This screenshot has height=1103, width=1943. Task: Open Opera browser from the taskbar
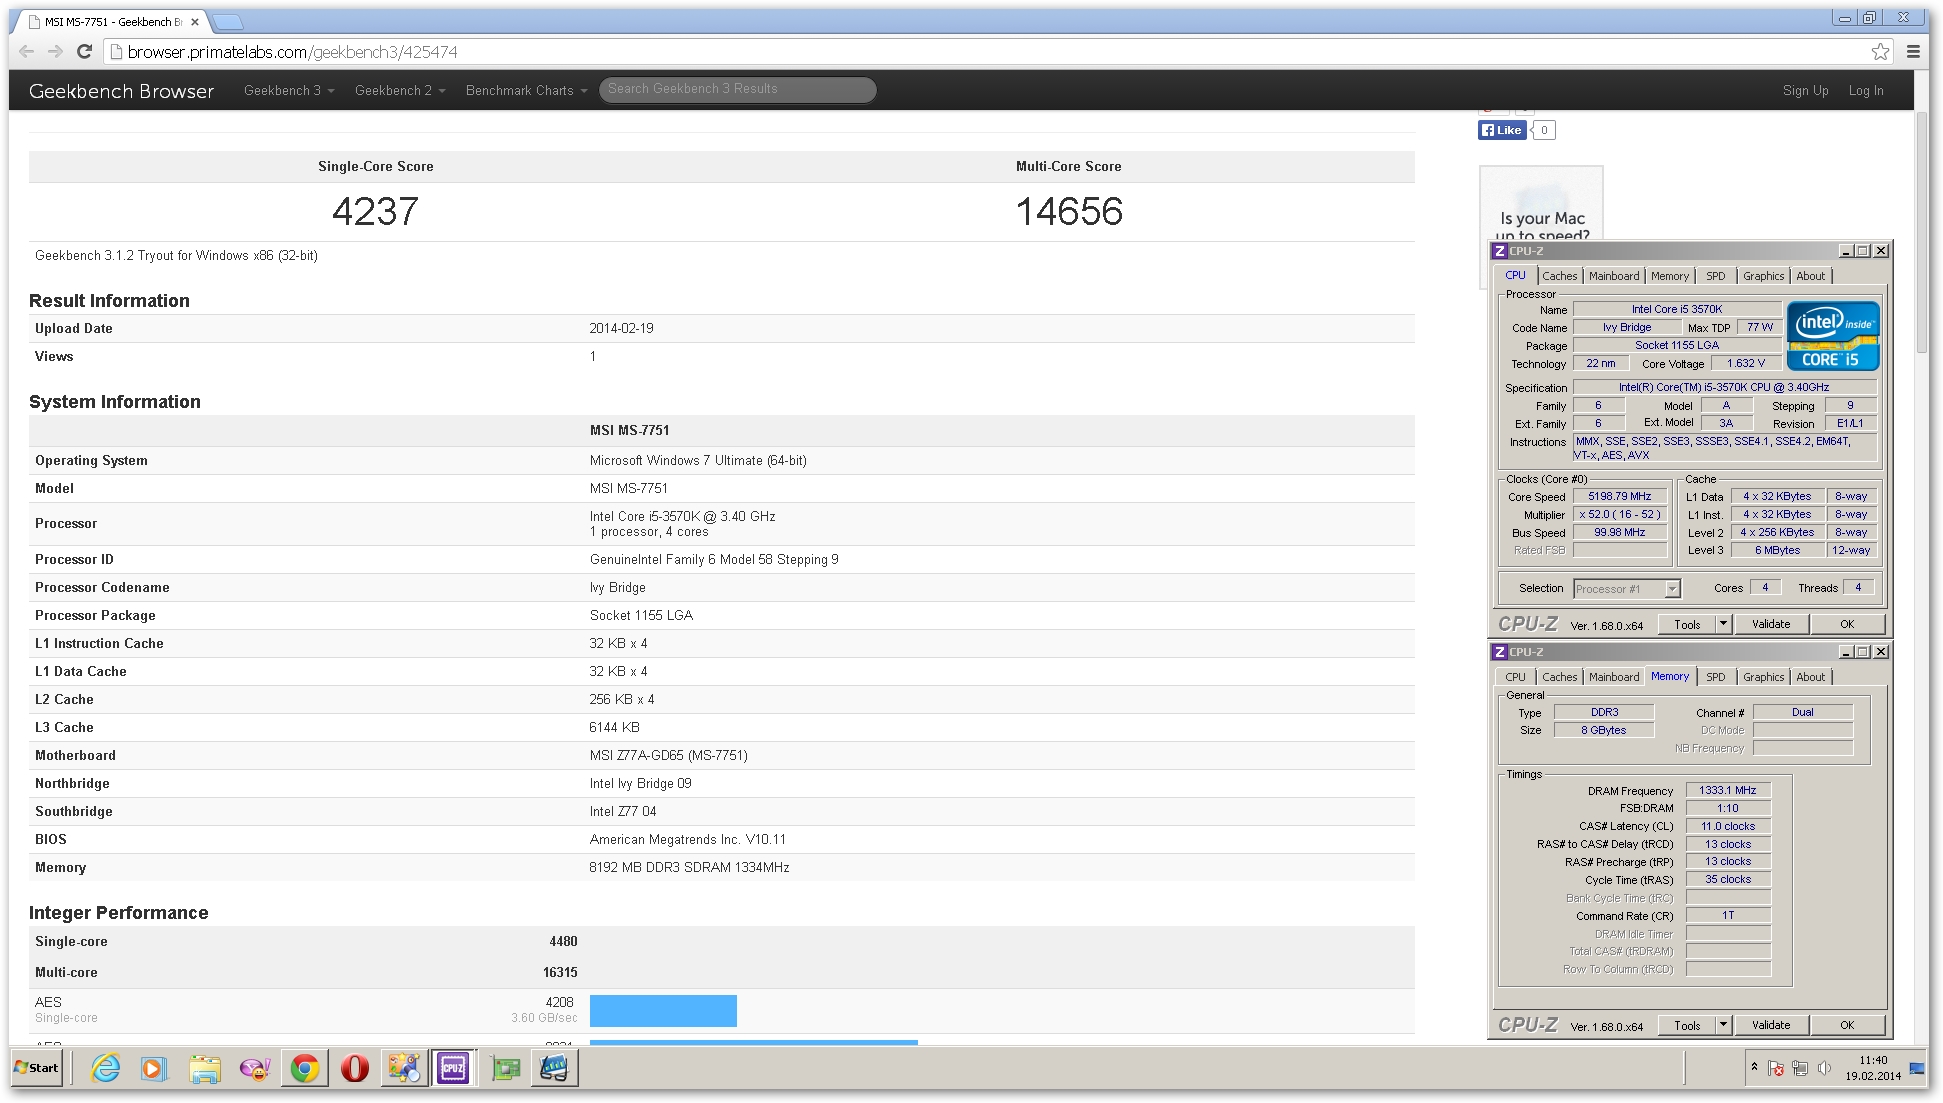click(x=354, y=1068)
